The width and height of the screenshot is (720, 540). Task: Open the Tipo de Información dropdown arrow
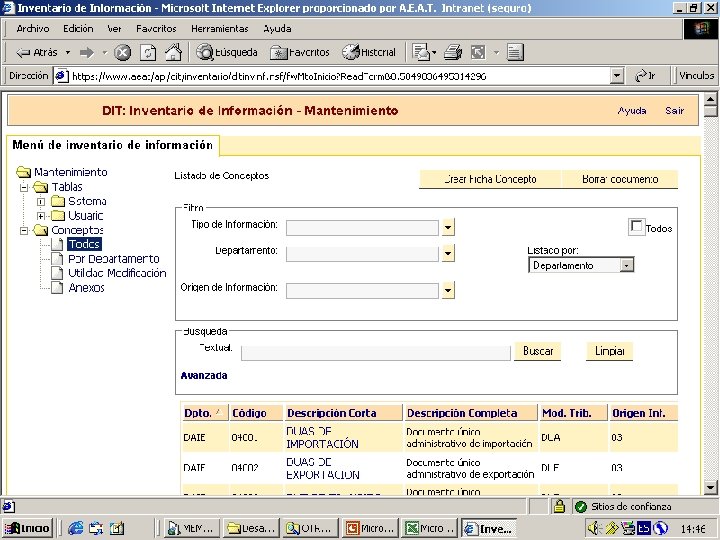(x=448, y=227)
